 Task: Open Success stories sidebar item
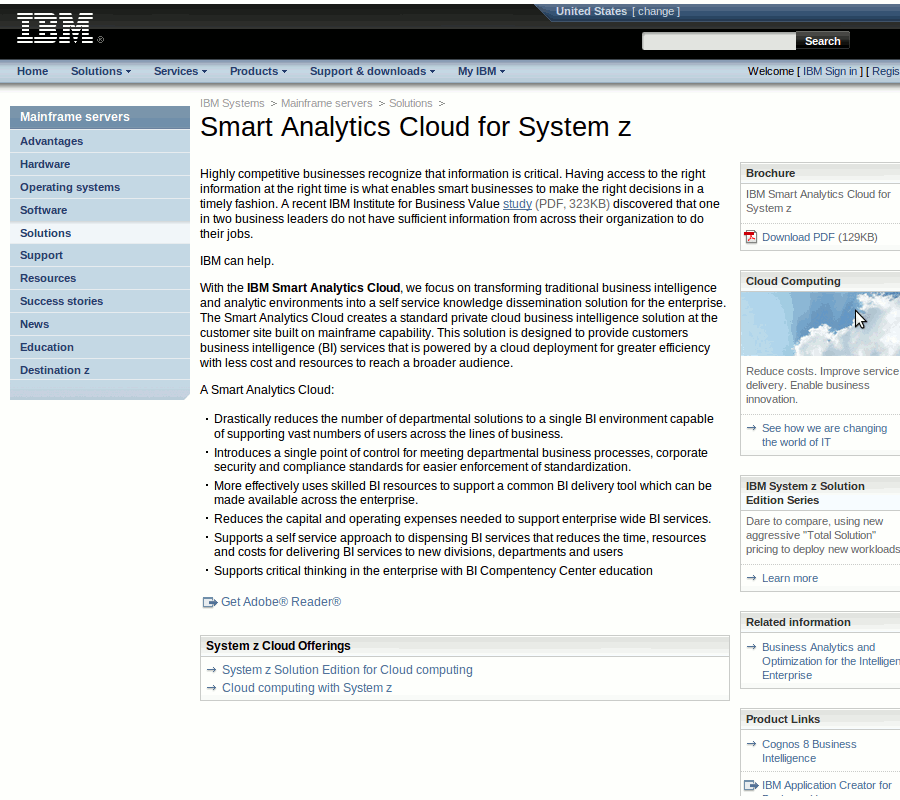point(100,301)
